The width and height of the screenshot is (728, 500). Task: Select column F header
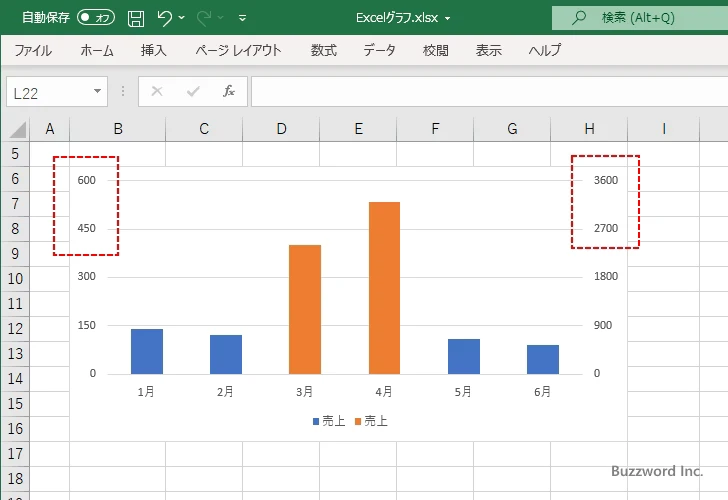(x=435, y=129)
